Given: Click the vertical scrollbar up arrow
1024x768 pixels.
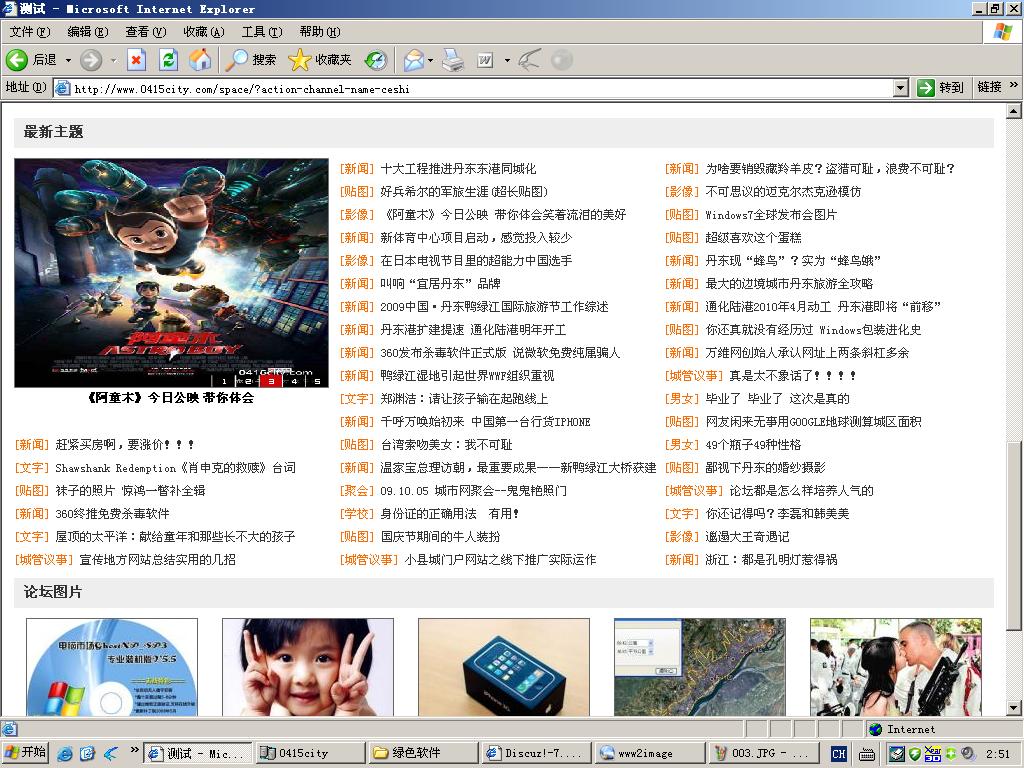Looking at the screenshot, I should tap(1013, 111).
